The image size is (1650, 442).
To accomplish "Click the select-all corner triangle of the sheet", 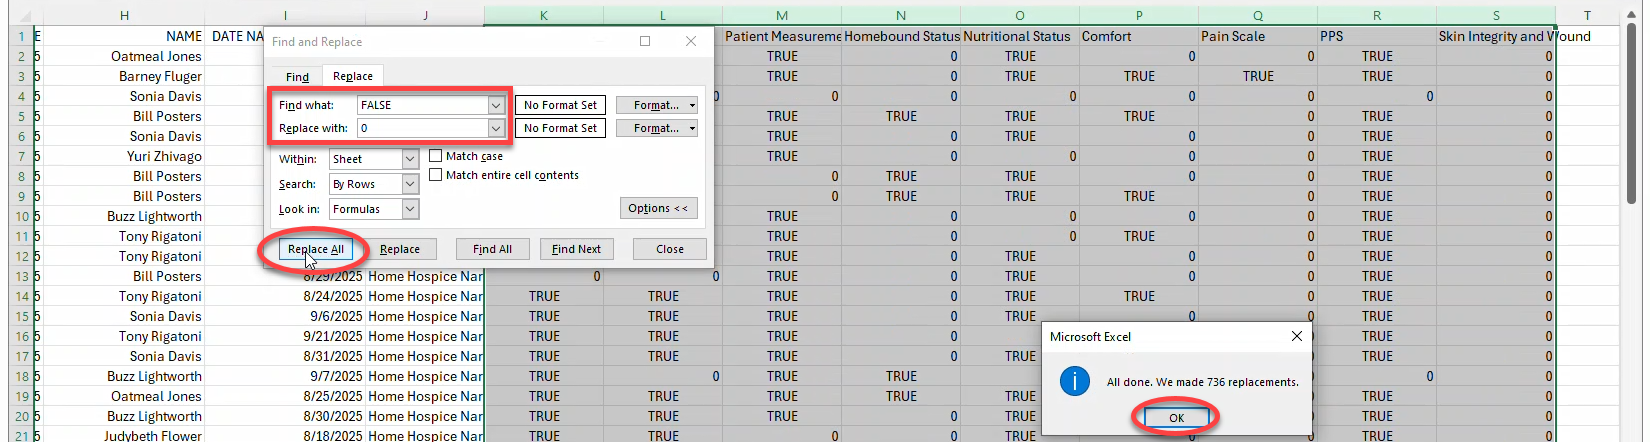I will 23,15.
